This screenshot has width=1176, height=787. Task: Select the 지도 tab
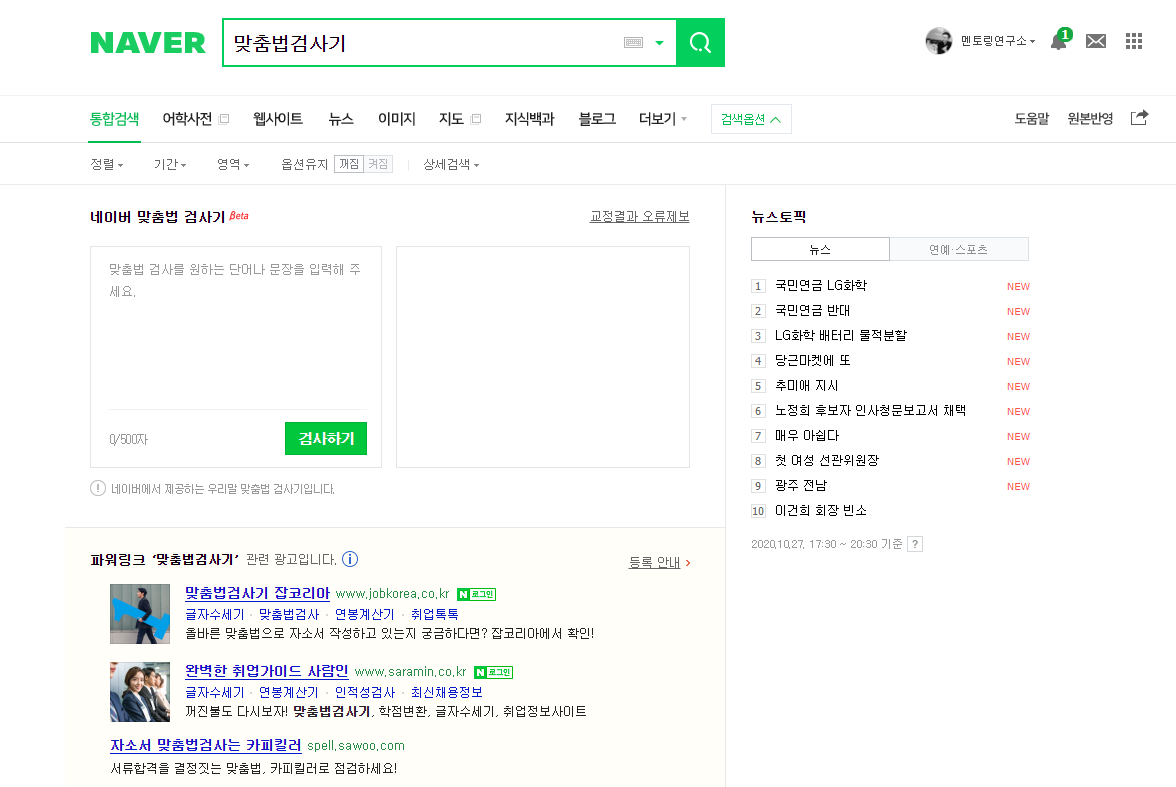(x=451, y=119)
